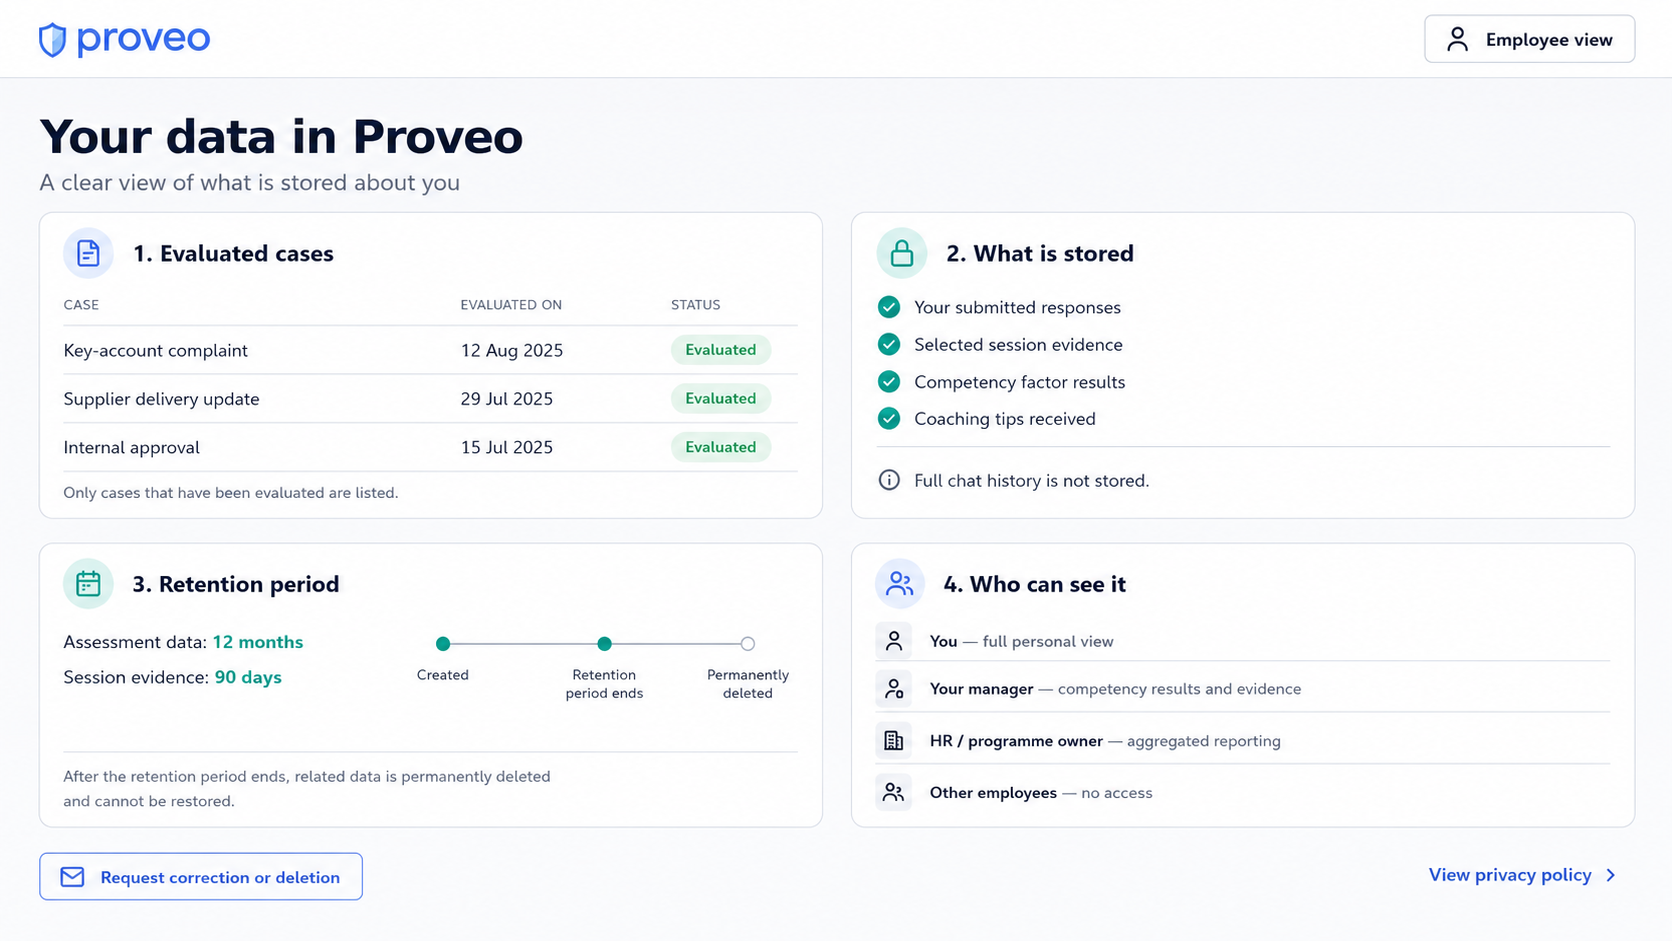Click the 2. What is stored heading
This screenshot has width=1672, height=941.
1040,253
